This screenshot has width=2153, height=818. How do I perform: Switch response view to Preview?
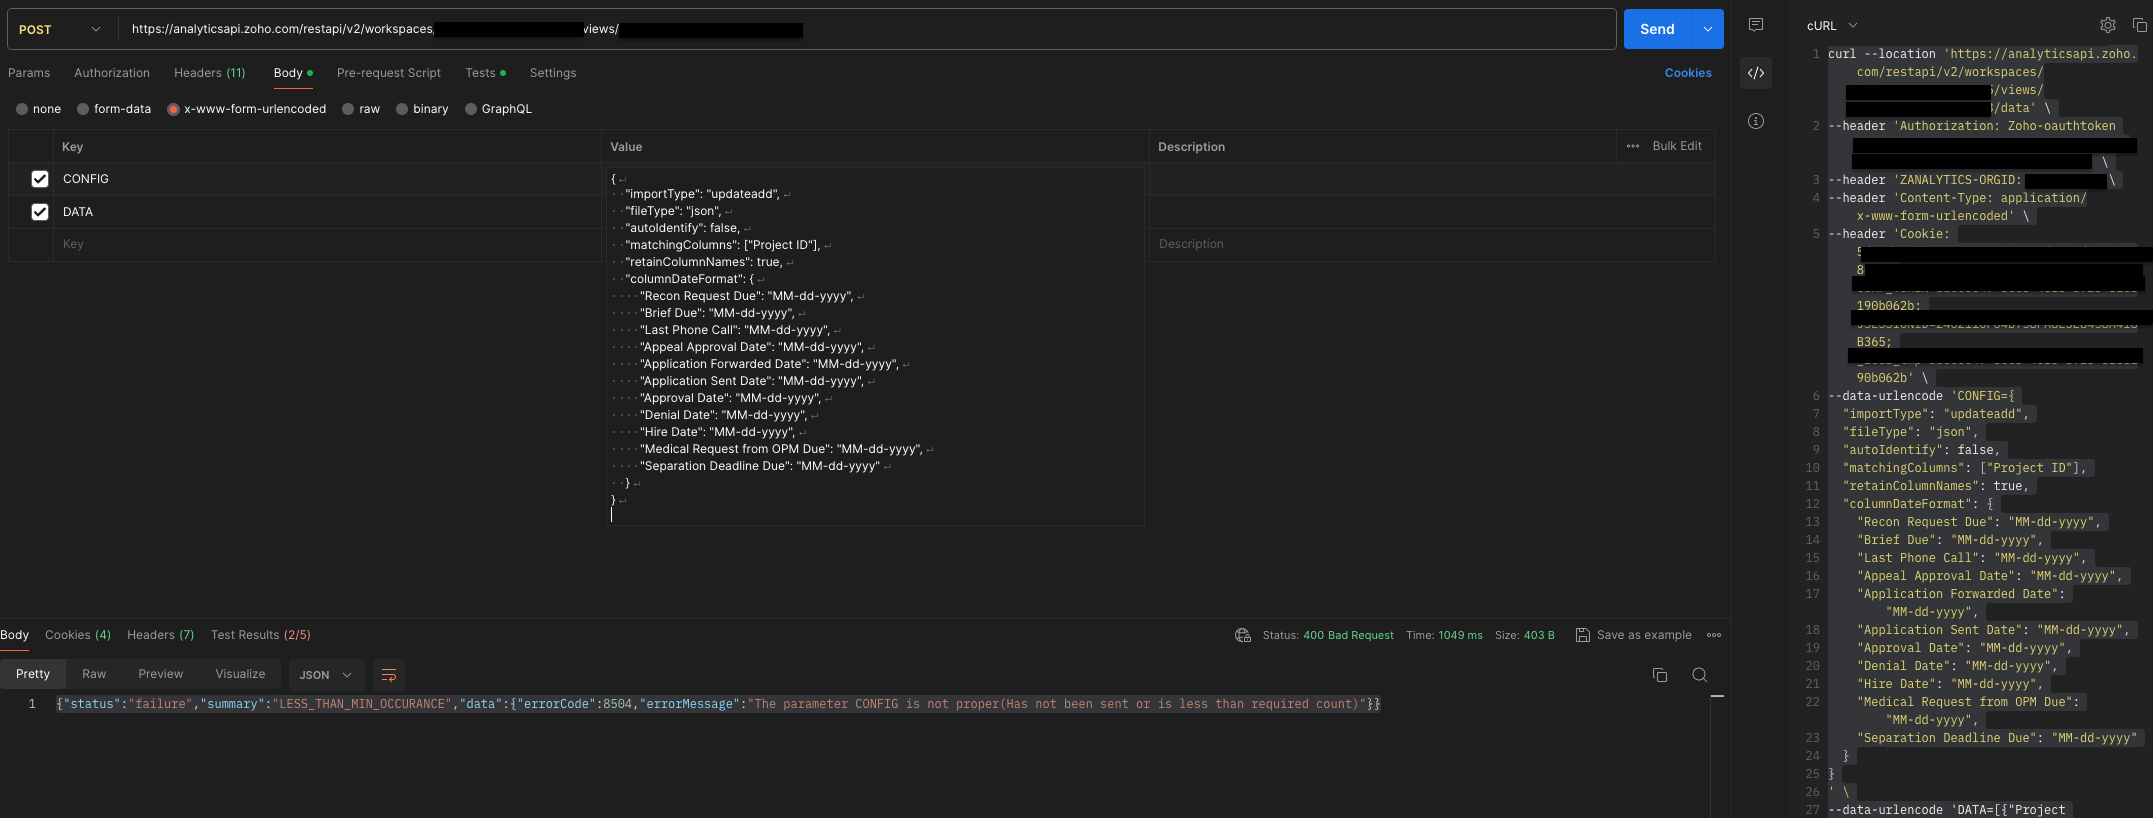click(161, 674)
